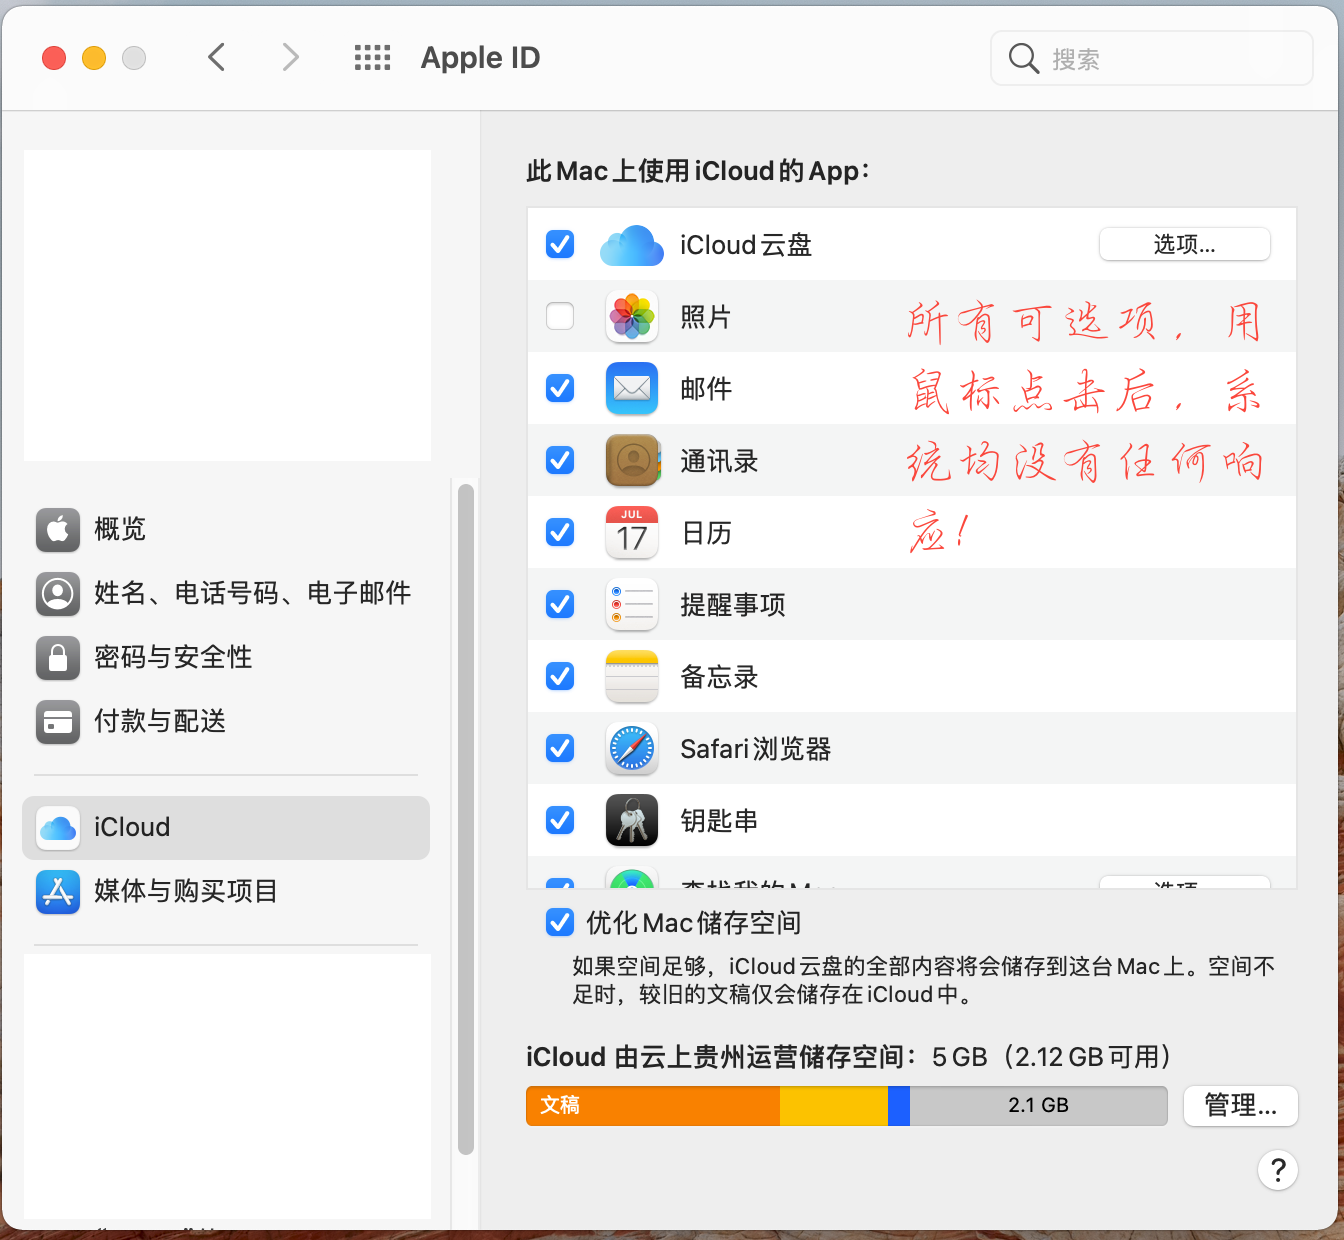This screenshot has height=1240, width=1344.
Task: Select 付款与配送 in sidebar
Action: point(226,721)
